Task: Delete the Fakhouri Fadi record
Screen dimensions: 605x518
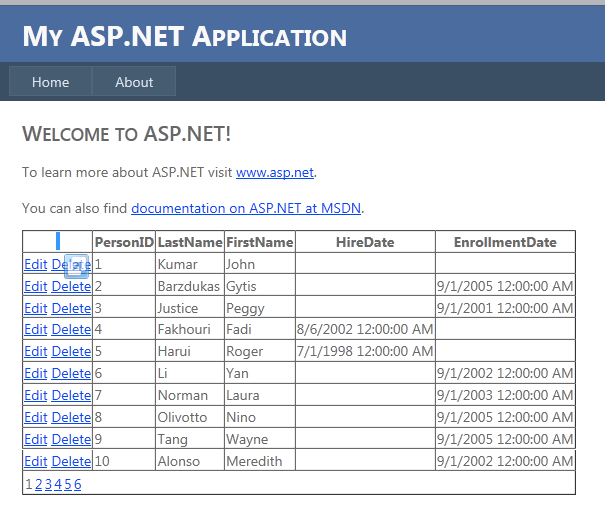Action: [71, 329]
